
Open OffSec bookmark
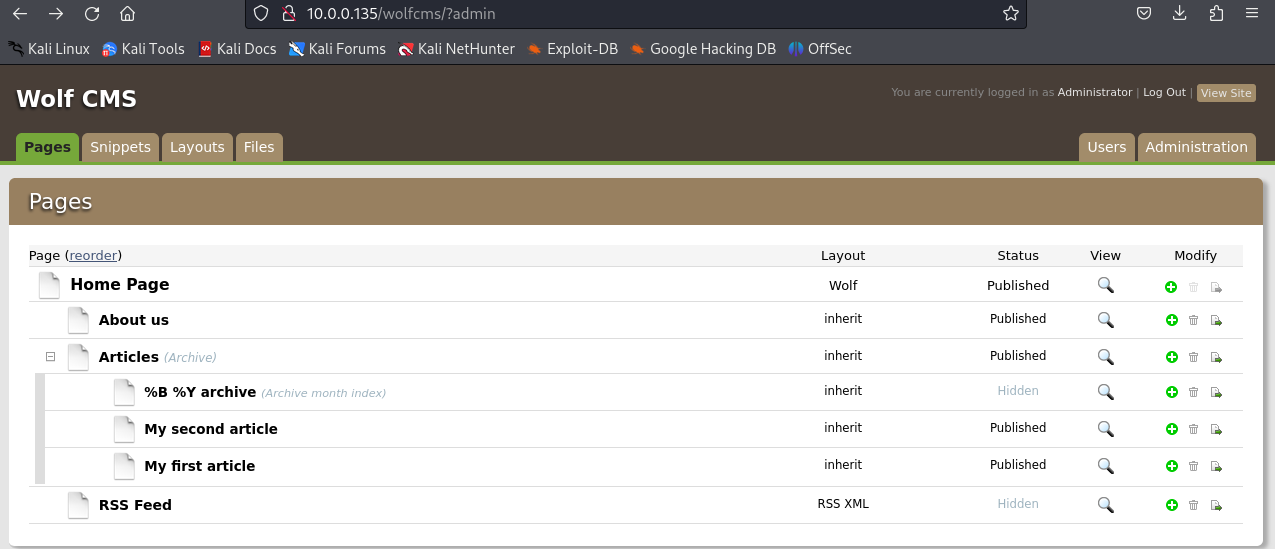pyautogui.click(x=820, y=48)
